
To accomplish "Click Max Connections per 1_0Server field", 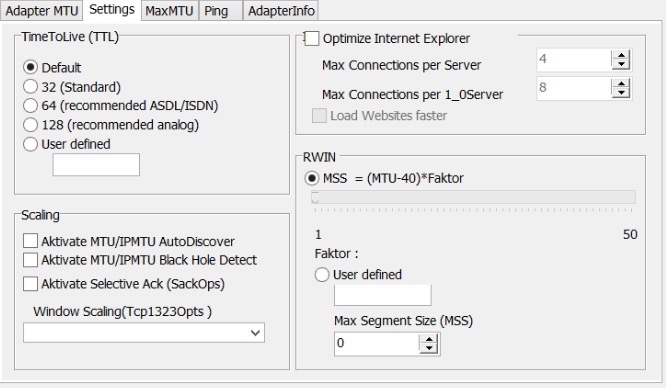I will (574, 88).
